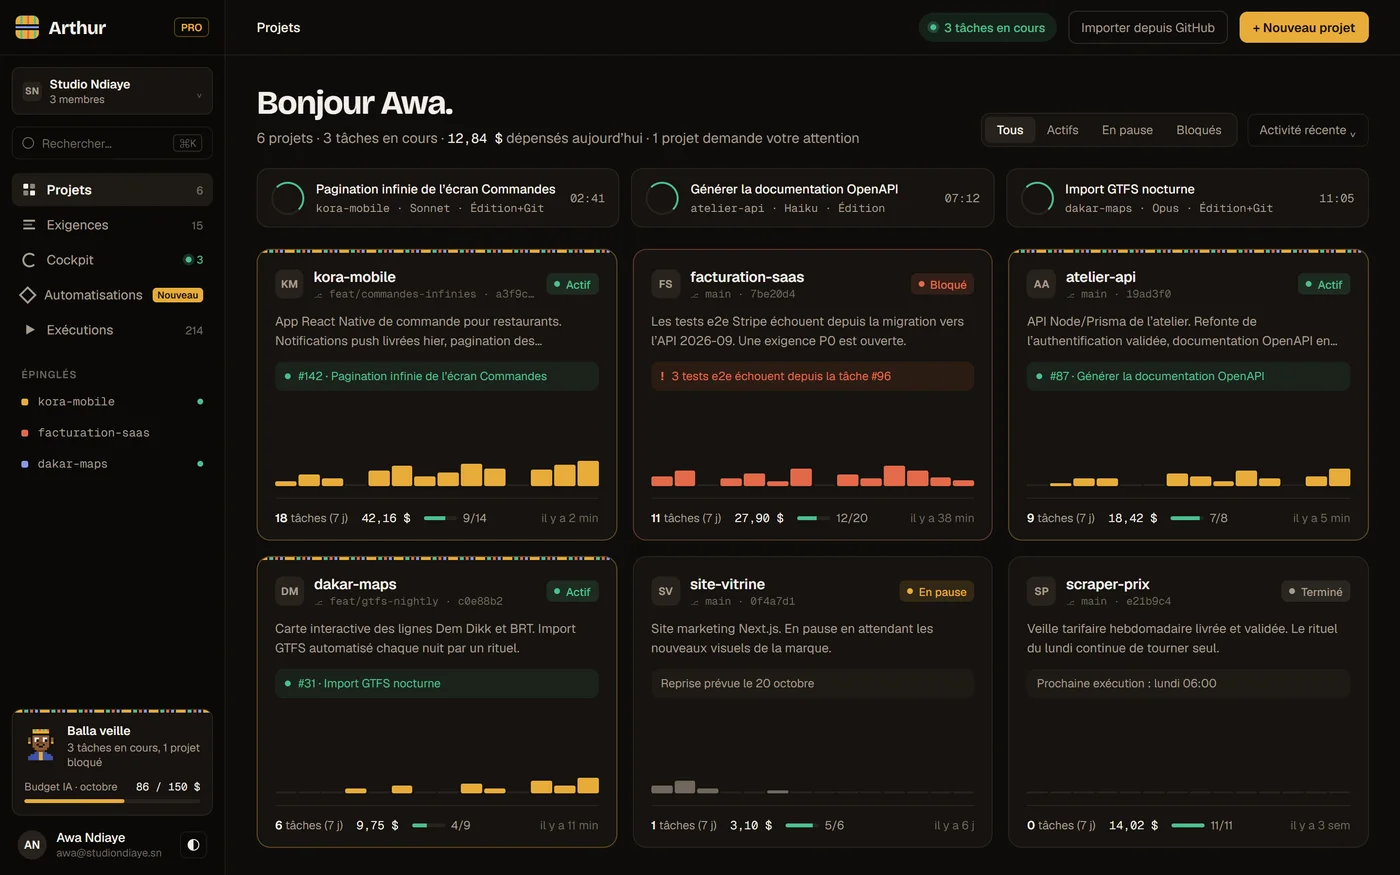Screen dimensions: 1400x875
Task: Click the Budget IA octobre progress bar
Action: 112,801
